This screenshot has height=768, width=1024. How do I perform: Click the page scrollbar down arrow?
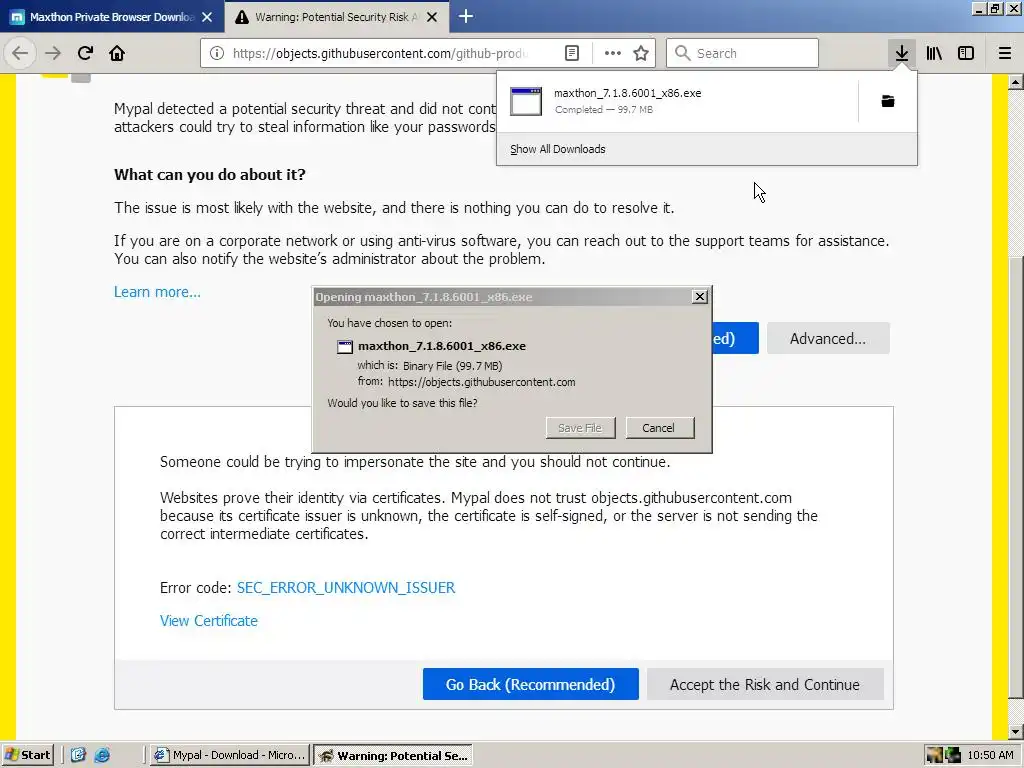coord(1015,732)
